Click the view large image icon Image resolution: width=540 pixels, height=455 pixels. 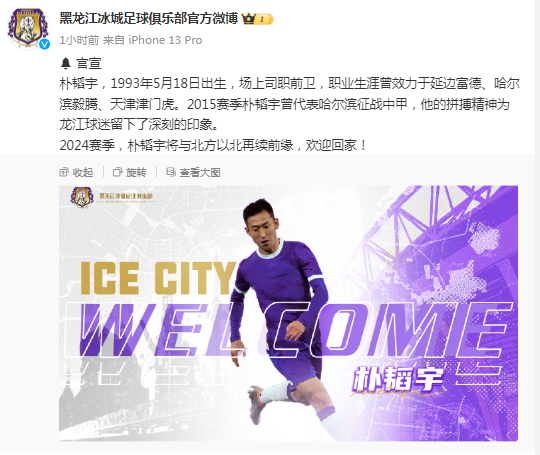pos(171,172)
